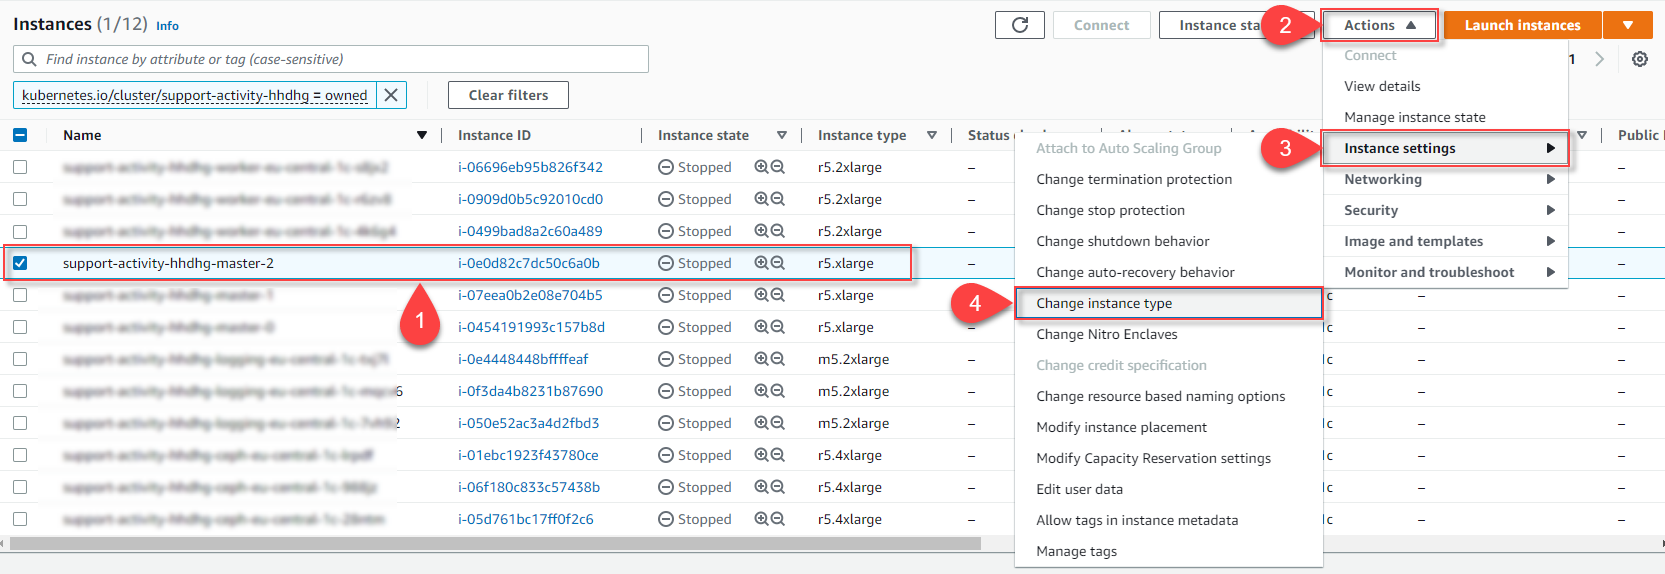The image size is (1665, 574).
Task: Expand Monitor and troubleshoot submenu
Action: [1445, 272]
